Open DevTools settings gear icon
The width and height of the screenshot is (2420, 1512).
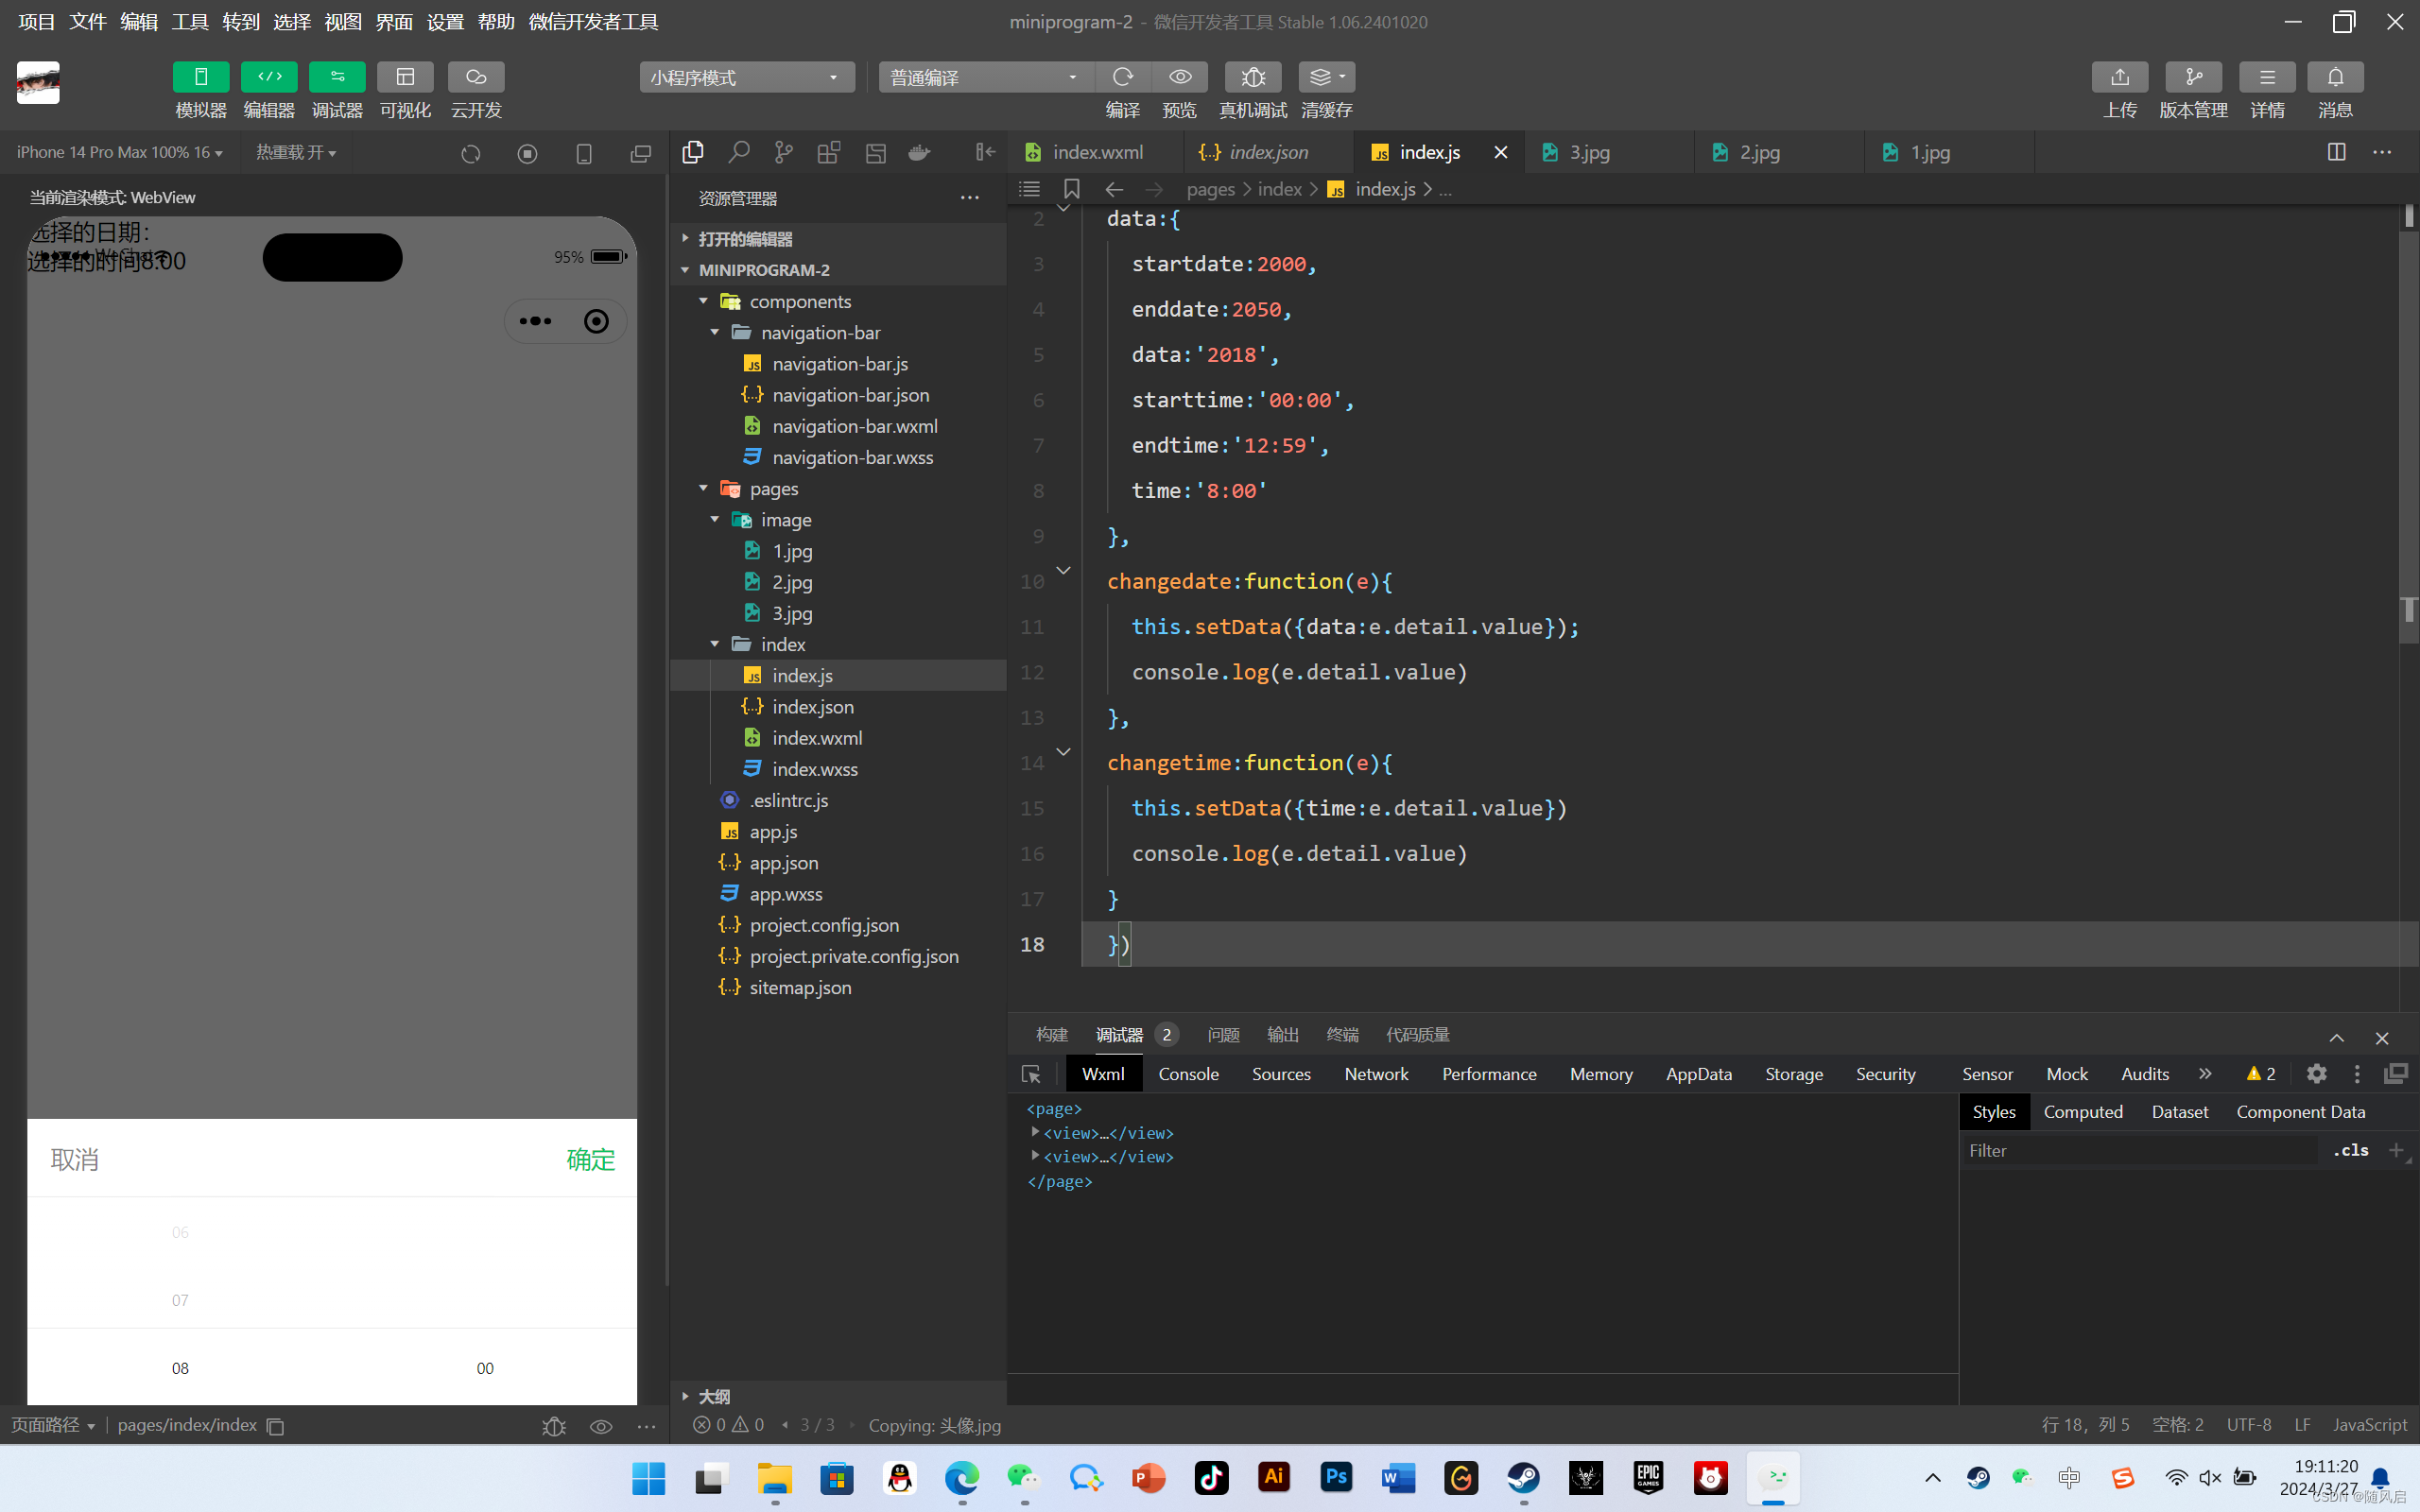[2316, 1073]
